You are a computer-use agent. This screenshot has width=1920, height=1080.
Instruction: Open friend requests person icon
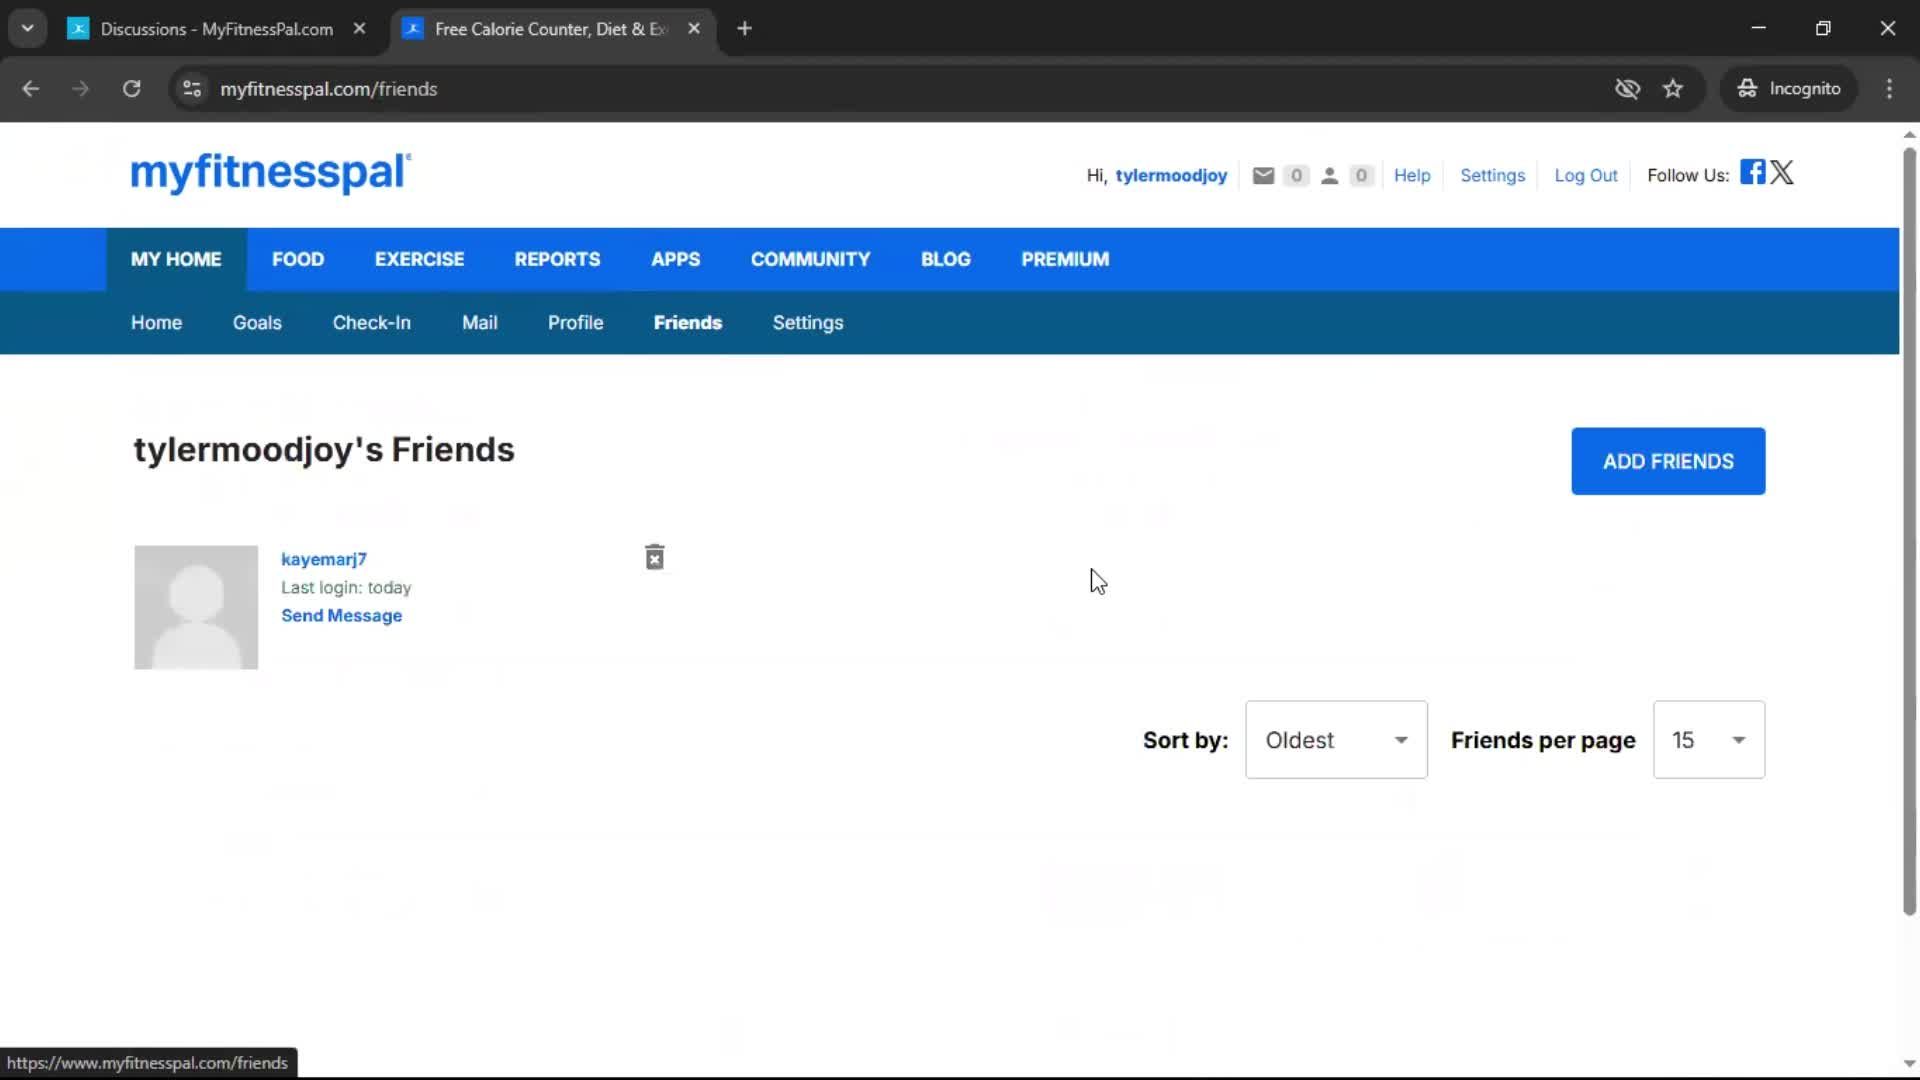coord(1329,176)
